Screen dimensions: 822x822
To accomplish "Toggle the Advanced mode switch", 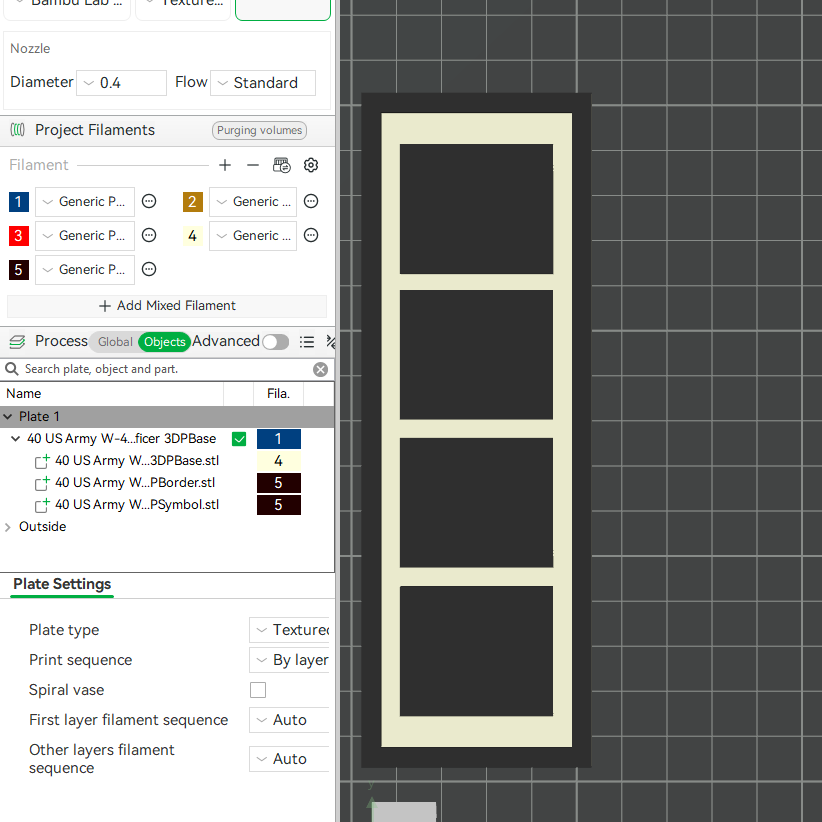I will [276, 342].
